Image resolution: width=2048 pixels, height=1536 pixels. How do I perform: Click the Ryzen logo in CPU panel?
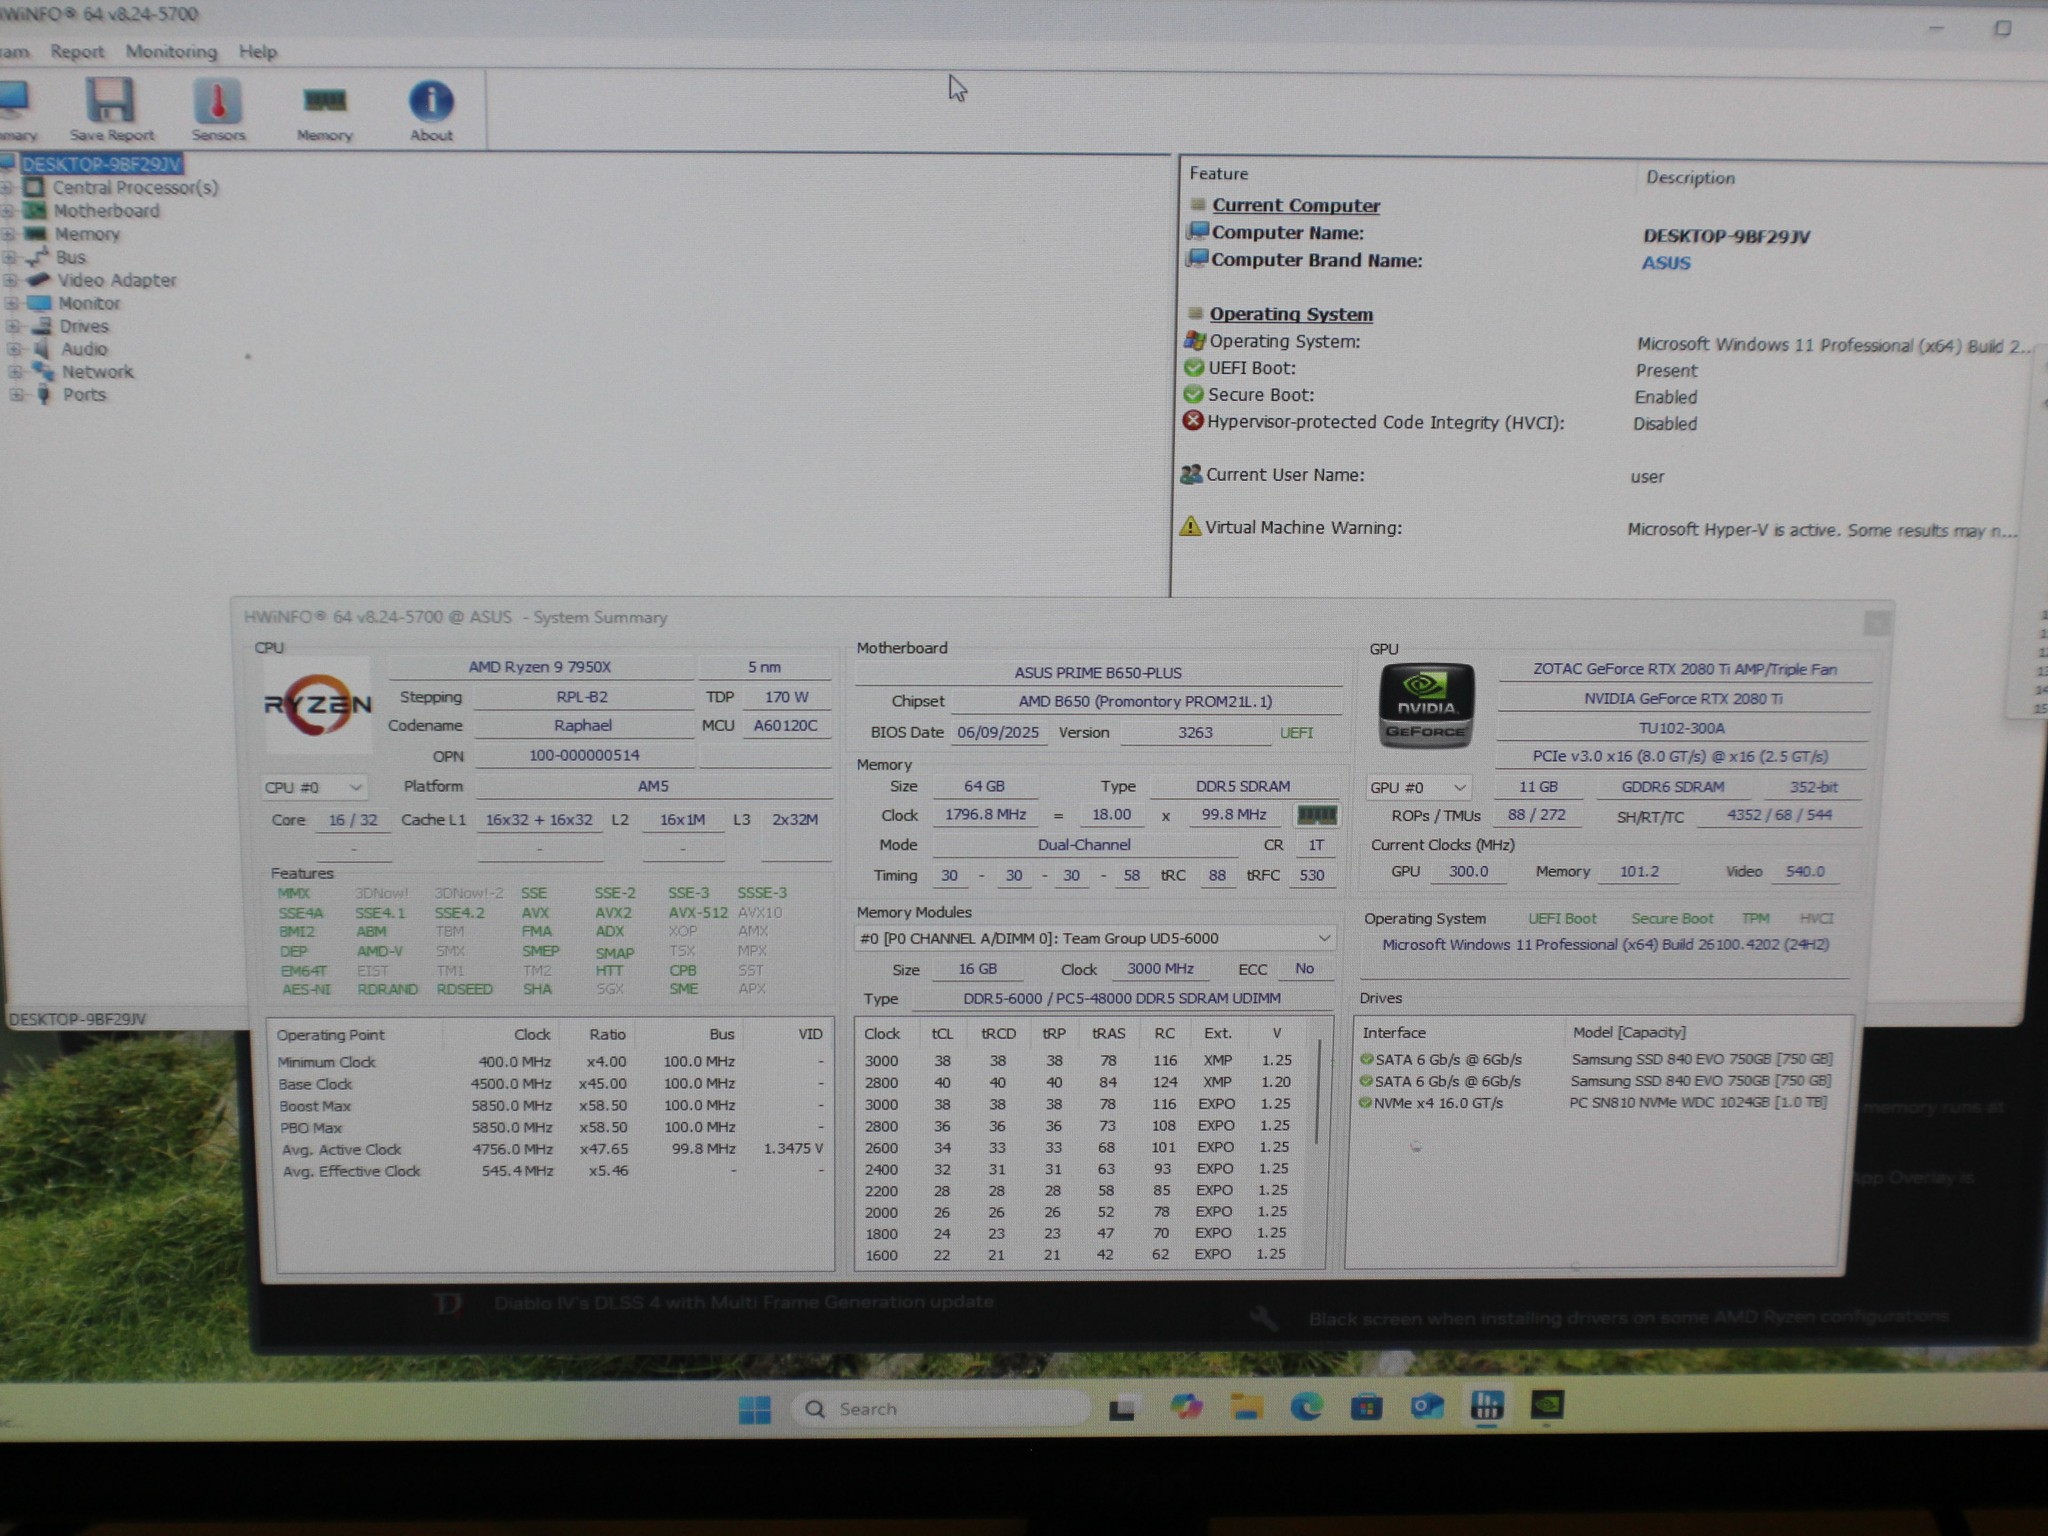(x=317, y=706)
